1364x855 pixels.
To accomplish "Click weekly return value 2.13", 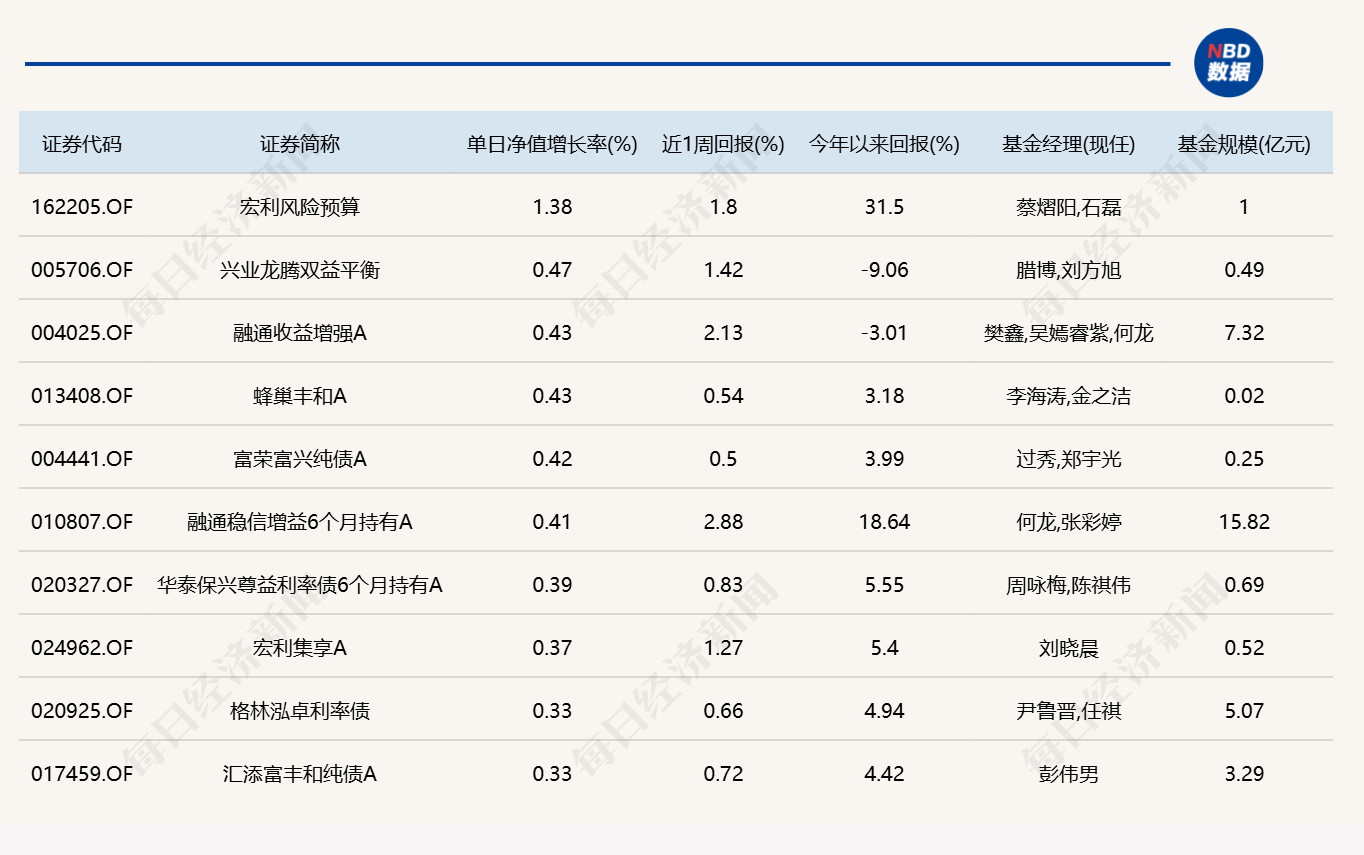I will tap(723, 333).
